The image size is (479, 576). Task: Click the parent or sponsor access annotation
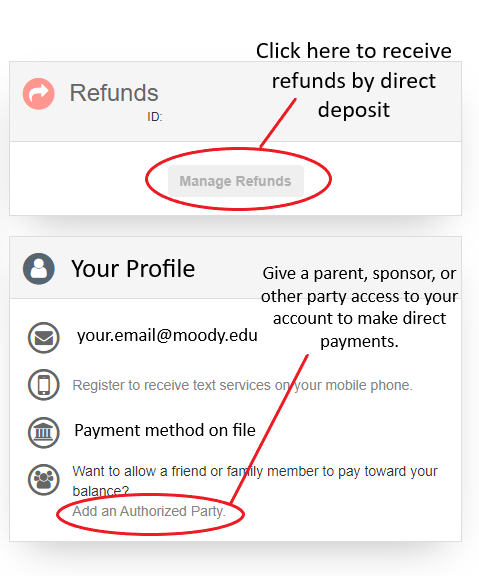click(359, 307)
